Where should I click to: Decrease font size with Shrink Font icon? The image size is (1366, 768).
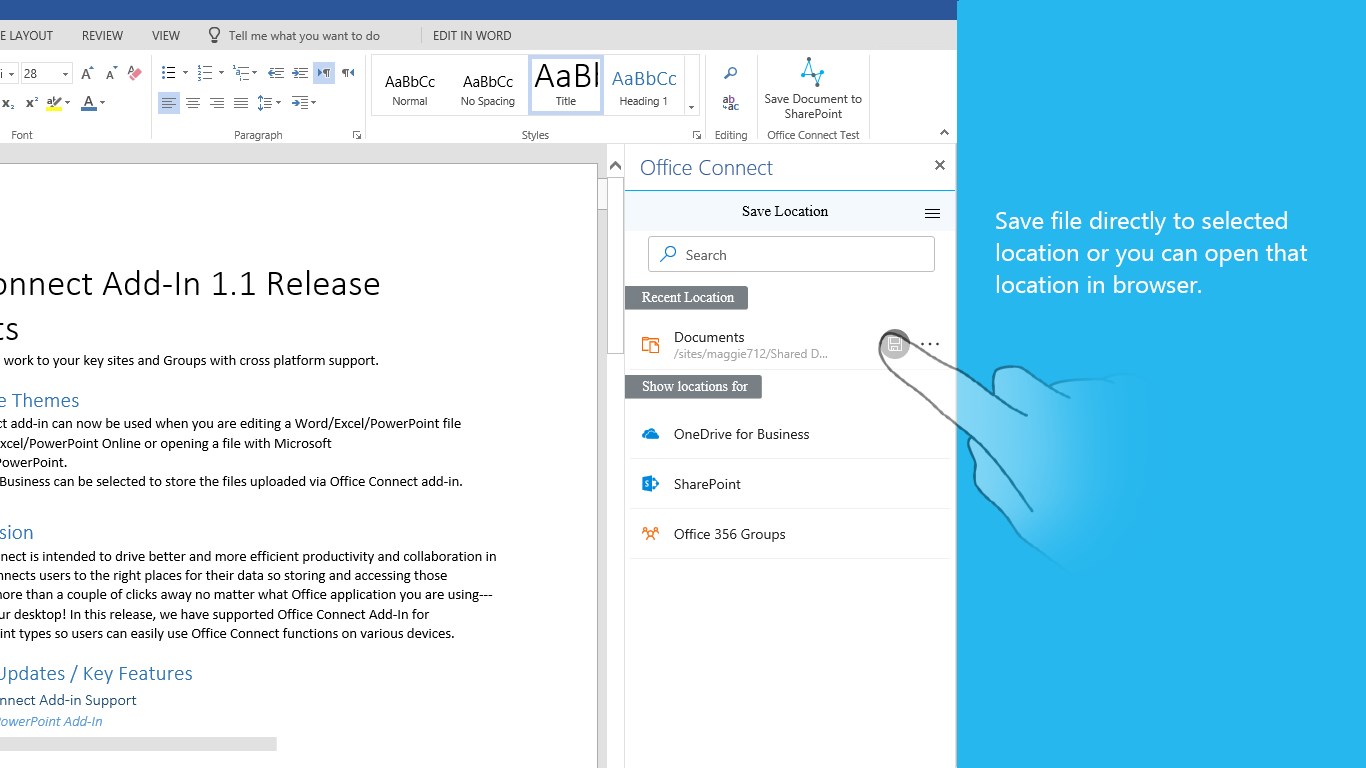tap(111, 73)
